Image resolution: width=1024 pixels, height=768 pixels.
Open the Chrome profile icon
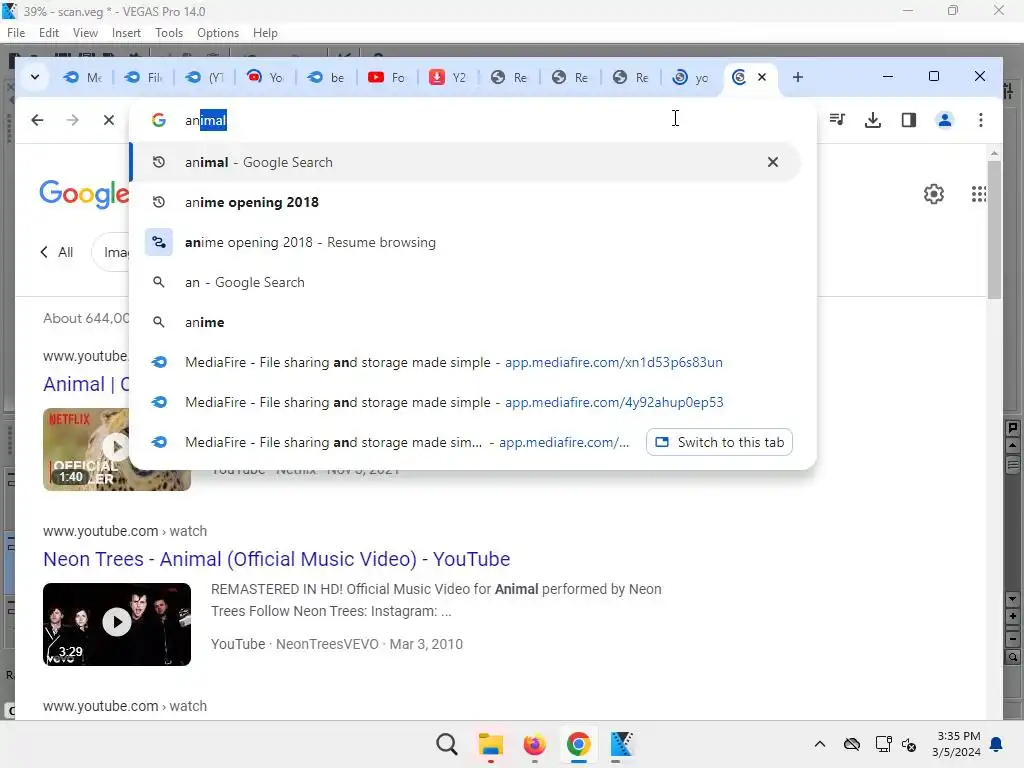pos(944,120)
